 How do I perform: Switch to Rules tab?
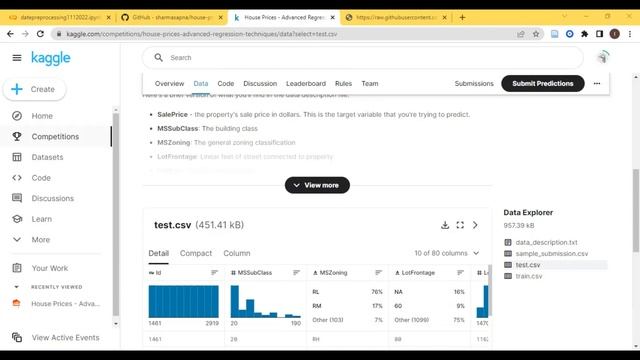343,83
